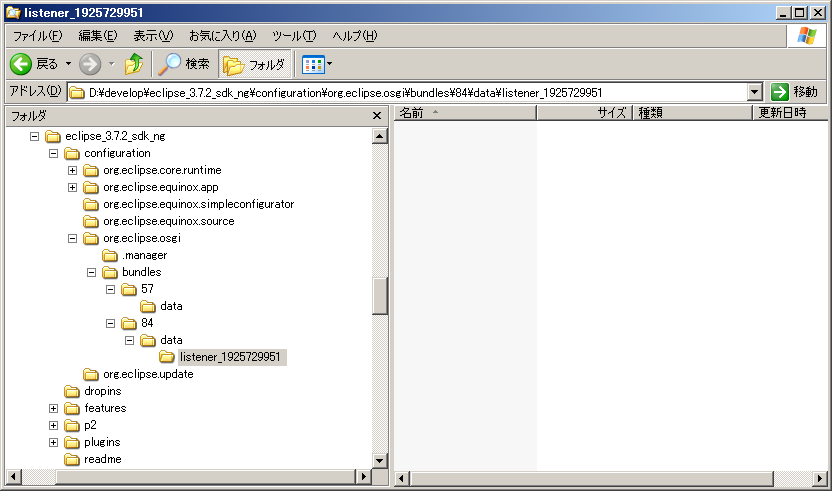Open the ヘルプ(H) menu

tap(354, 36)
